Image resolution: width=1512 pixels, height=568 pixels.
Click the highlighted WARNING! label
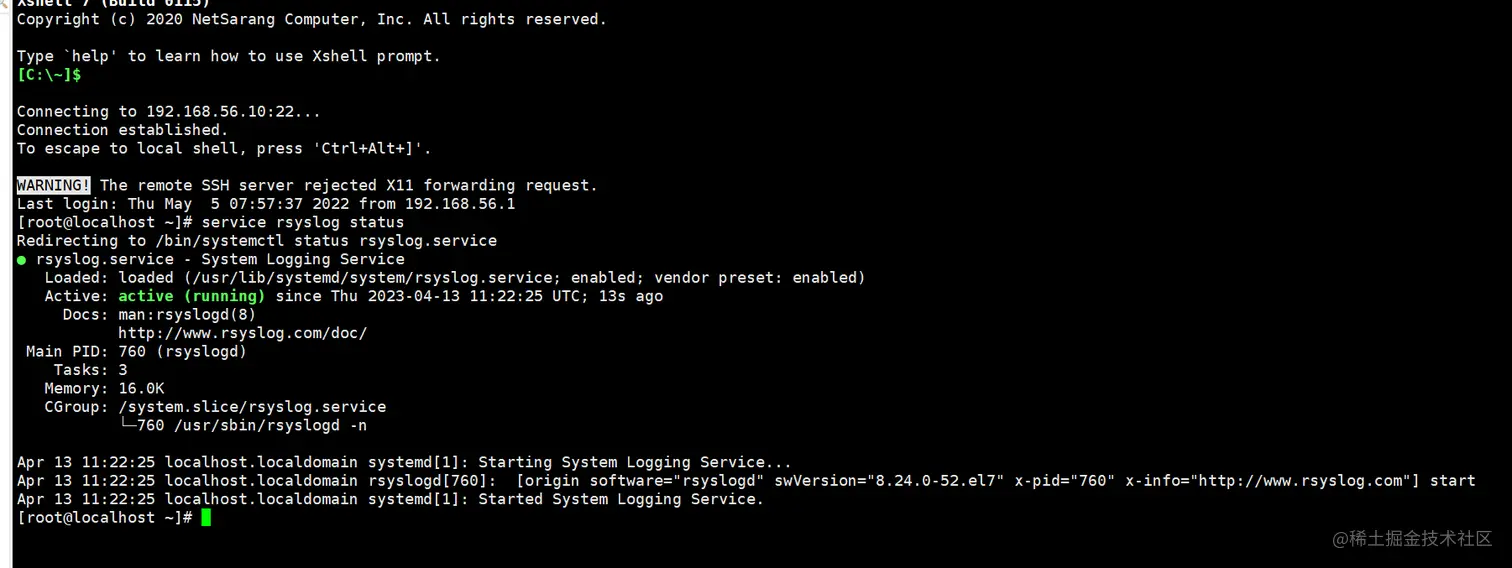pyautogui.click(x=54, y=185)
